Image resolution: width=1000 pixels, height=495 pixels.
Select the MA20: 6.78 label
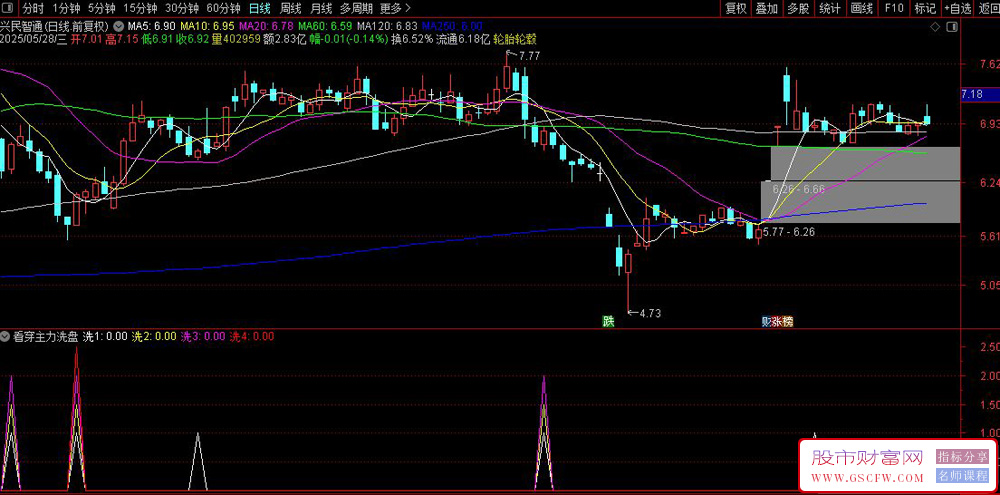[x=266, y=27]
